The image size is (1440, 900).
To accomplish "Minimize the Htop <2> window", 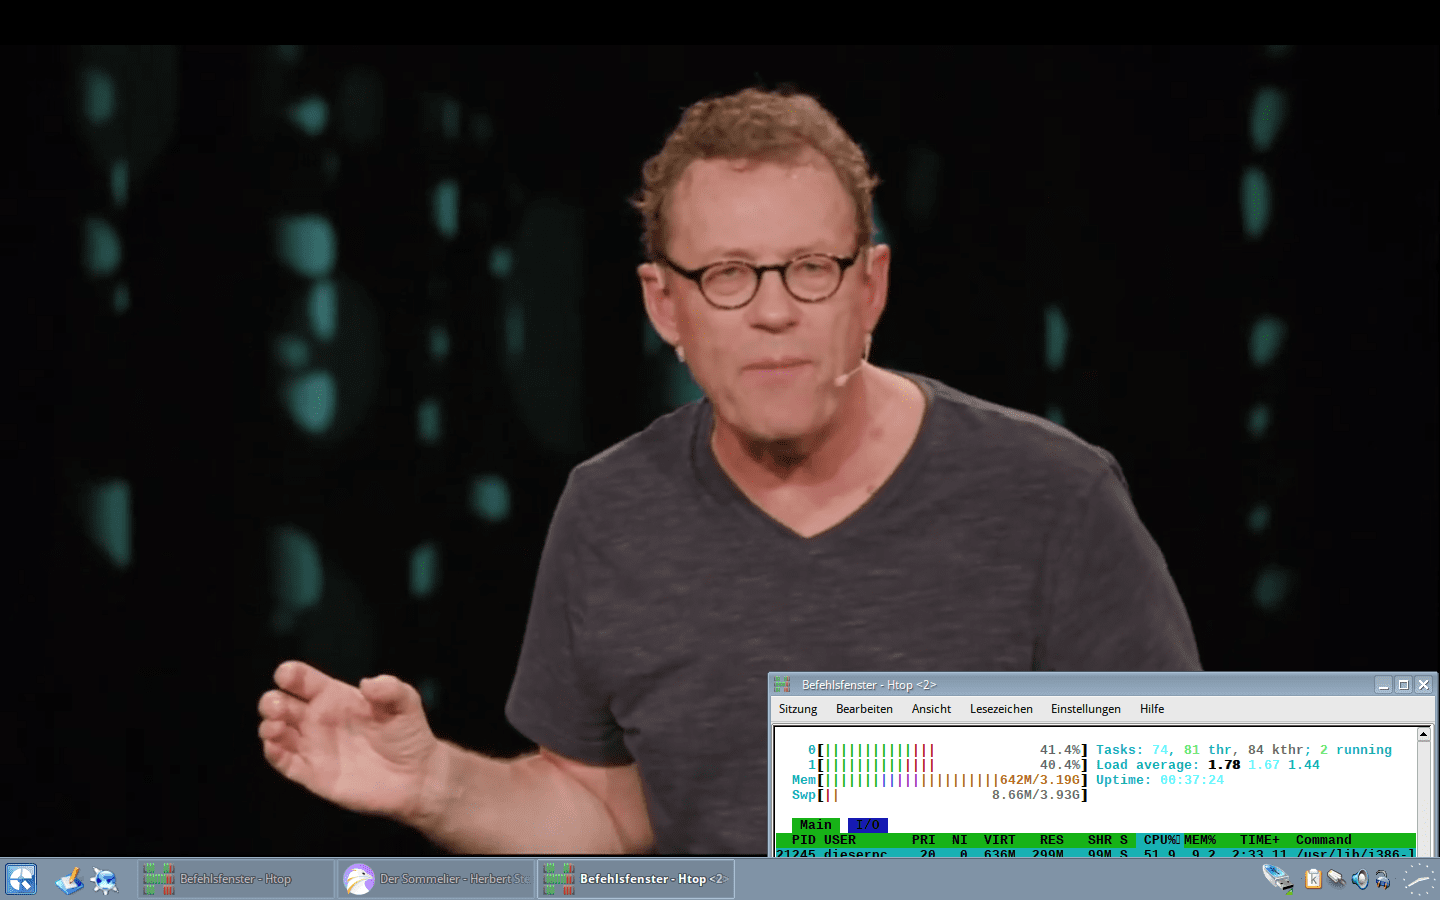I will [1384, 685].
